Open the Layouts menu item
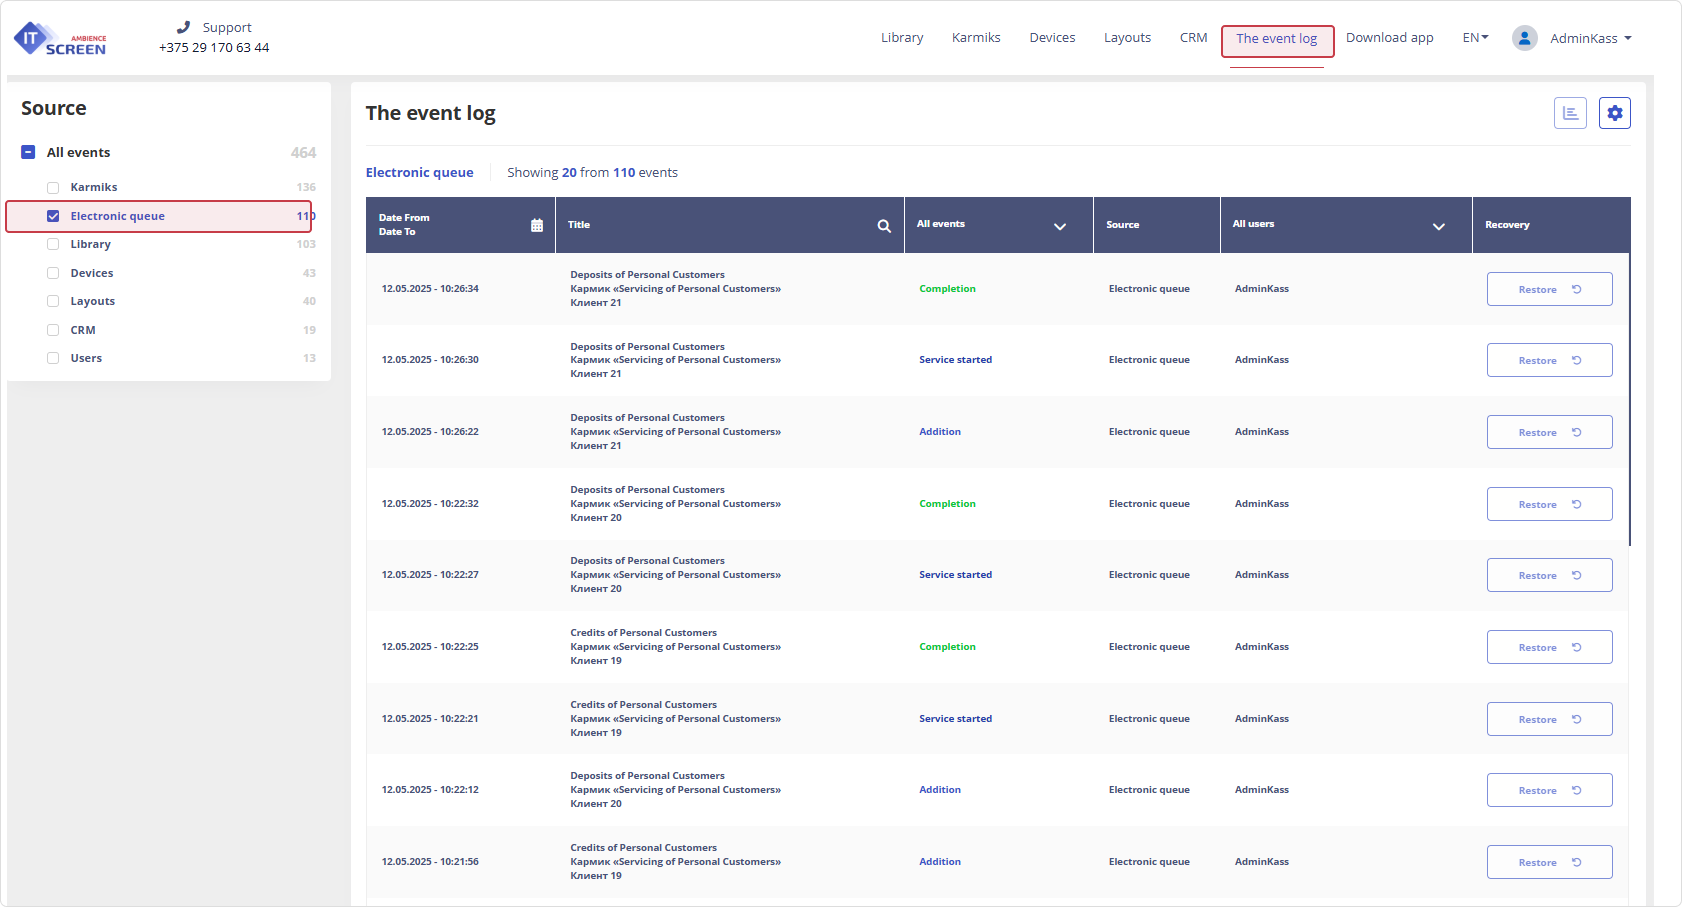The height and width of the screenshot is (907, 1682). [x=1127, y=38]
